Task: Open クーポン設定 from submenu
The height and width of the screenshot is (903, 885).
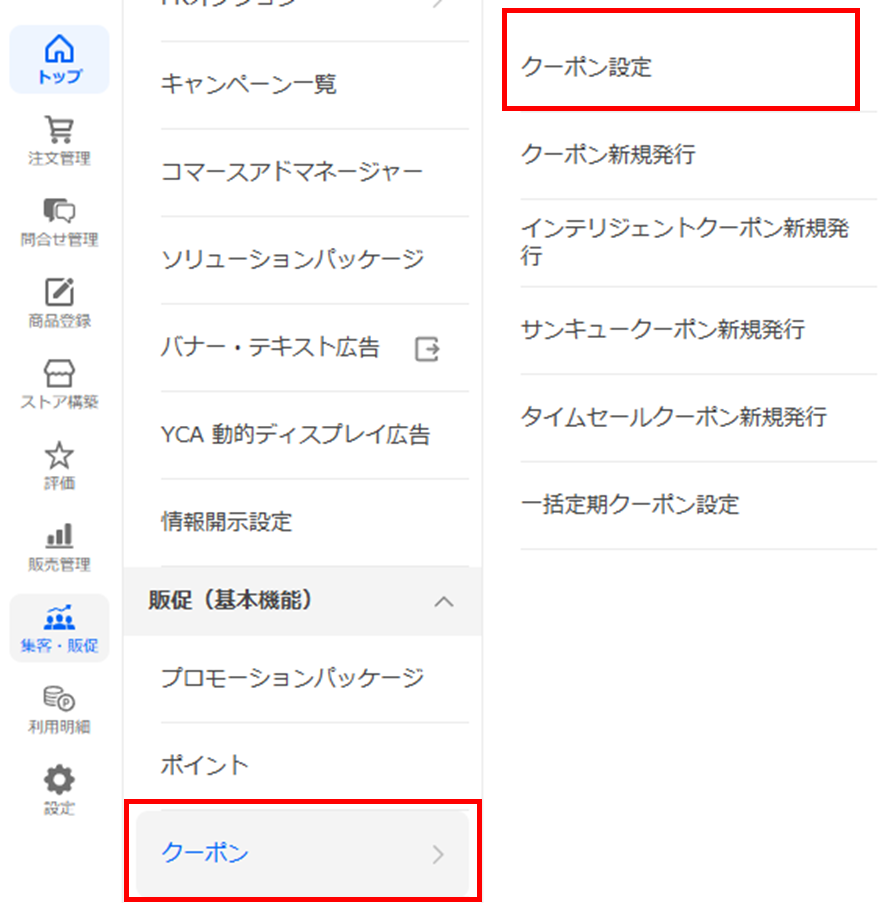Action: pos(586,68)
